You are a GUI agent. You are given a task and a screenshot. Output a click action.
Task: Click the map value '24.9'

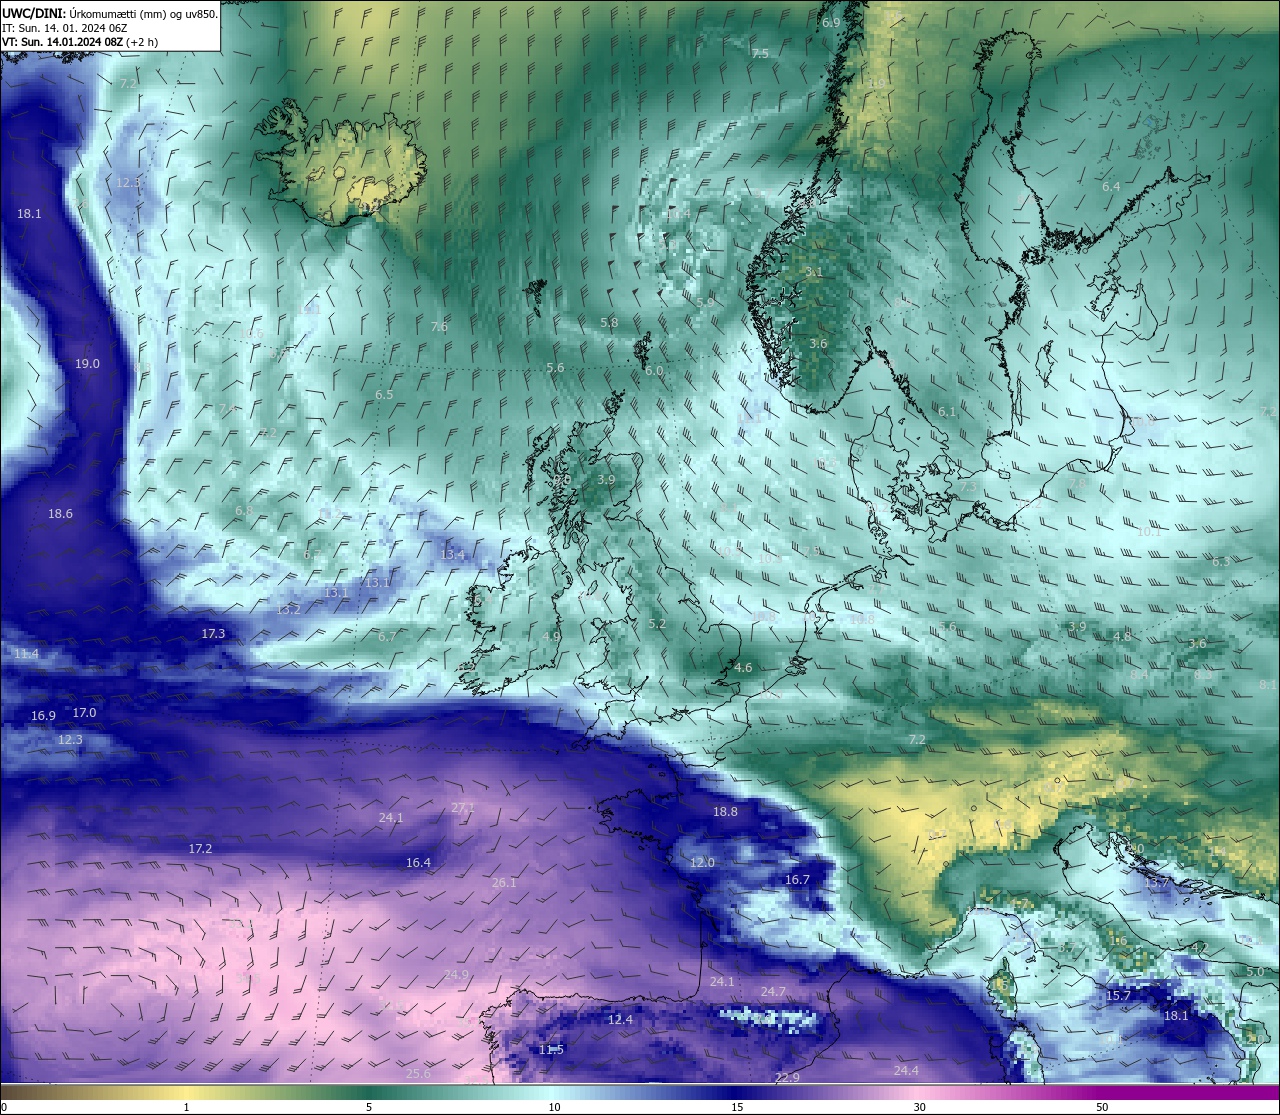[x=456, y=974]
